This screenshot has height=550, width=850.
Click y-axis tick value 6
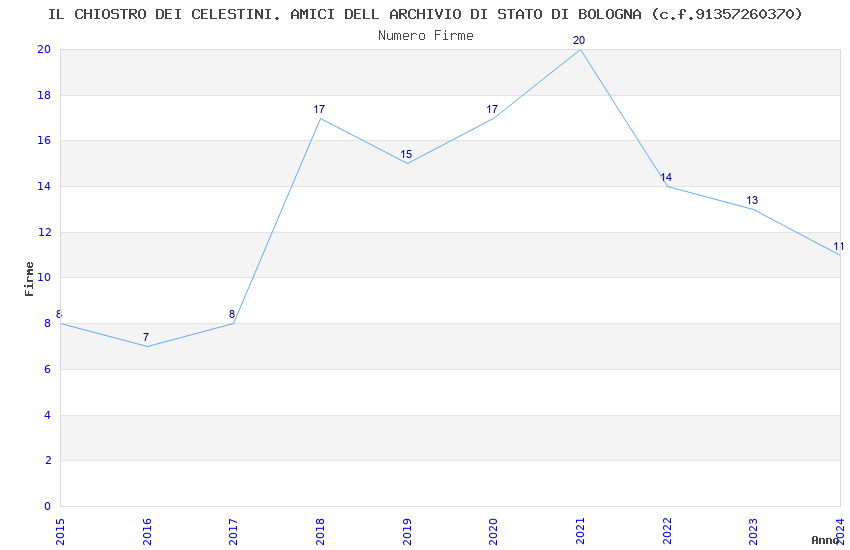pyautogui.click(x=48, y=370)
